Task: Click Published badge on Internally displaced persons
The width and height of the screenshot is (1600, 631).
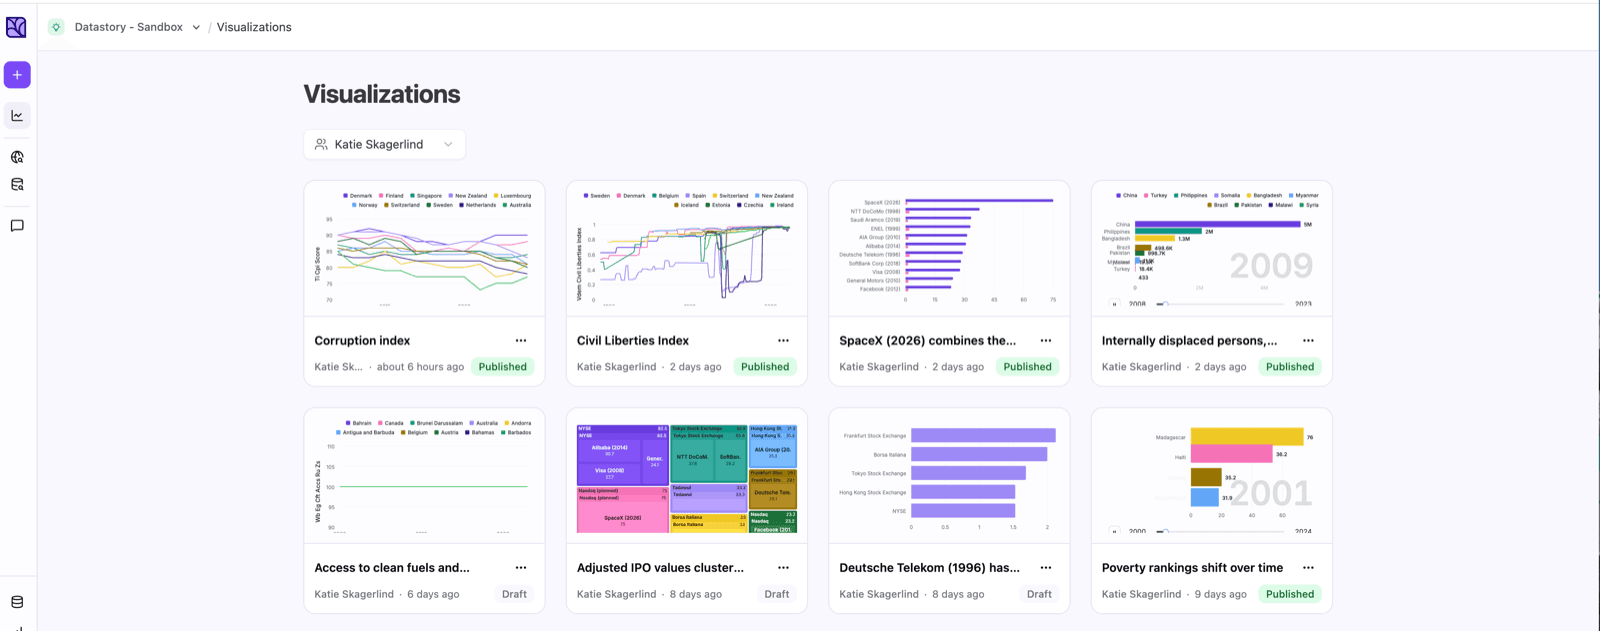Action: click(1290, 367)
